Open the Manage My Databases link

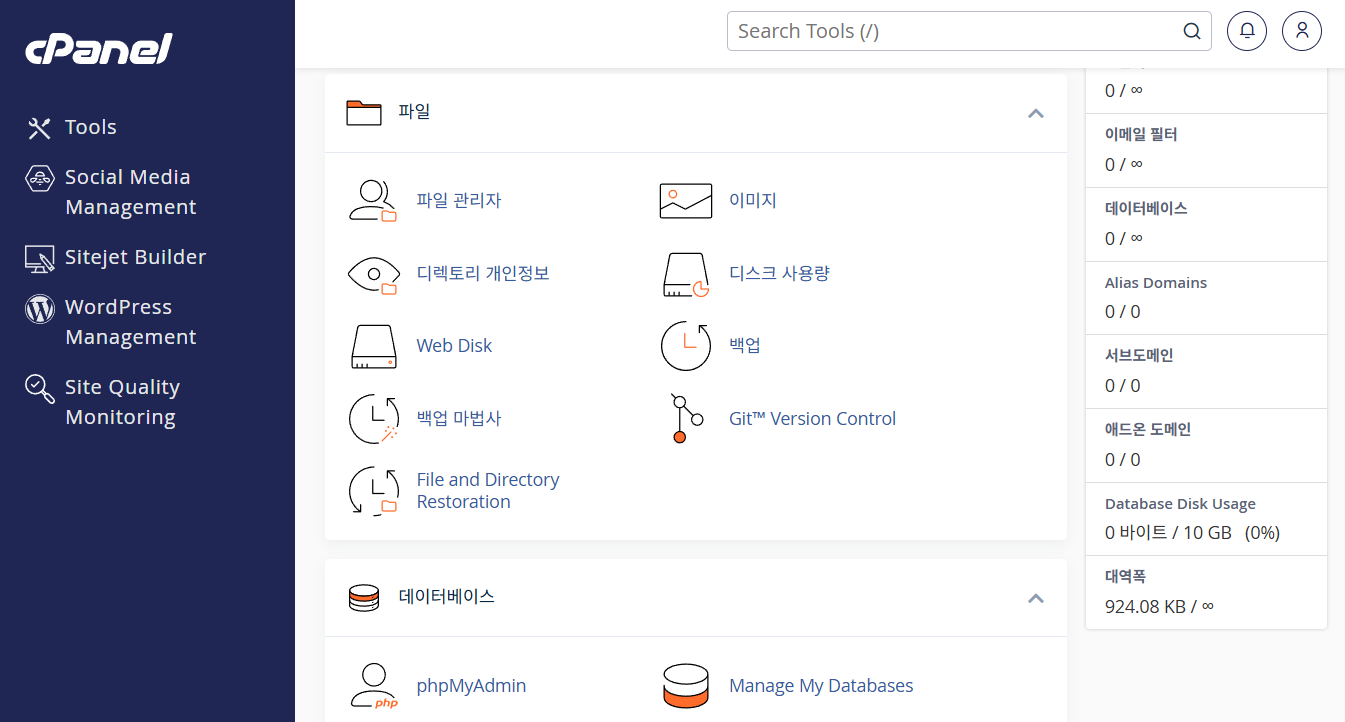821,686
